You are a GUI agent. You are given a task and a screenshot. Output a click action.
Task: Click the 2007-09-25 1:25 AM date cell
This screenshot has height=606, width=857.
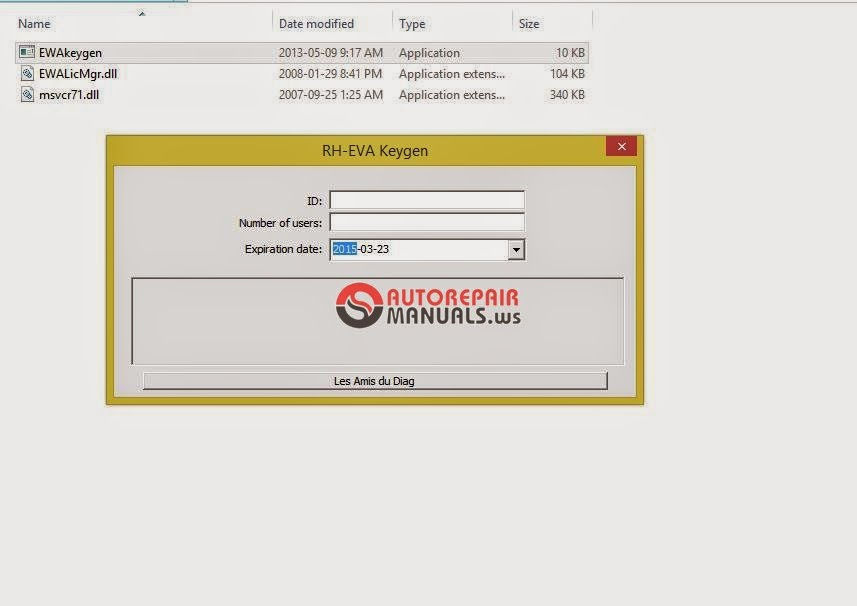(x=331, y=95)
